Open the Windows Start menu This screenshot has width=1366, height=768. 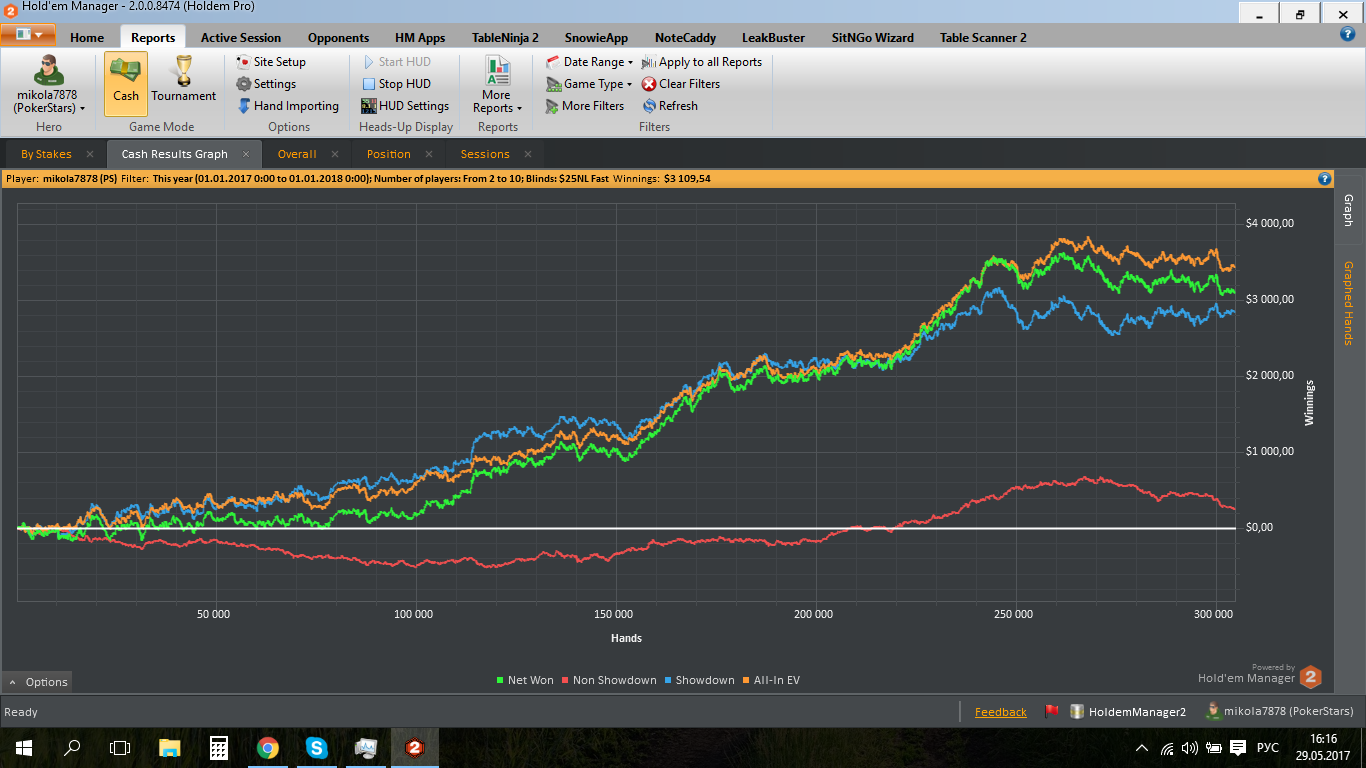click(x=24, y=747)
